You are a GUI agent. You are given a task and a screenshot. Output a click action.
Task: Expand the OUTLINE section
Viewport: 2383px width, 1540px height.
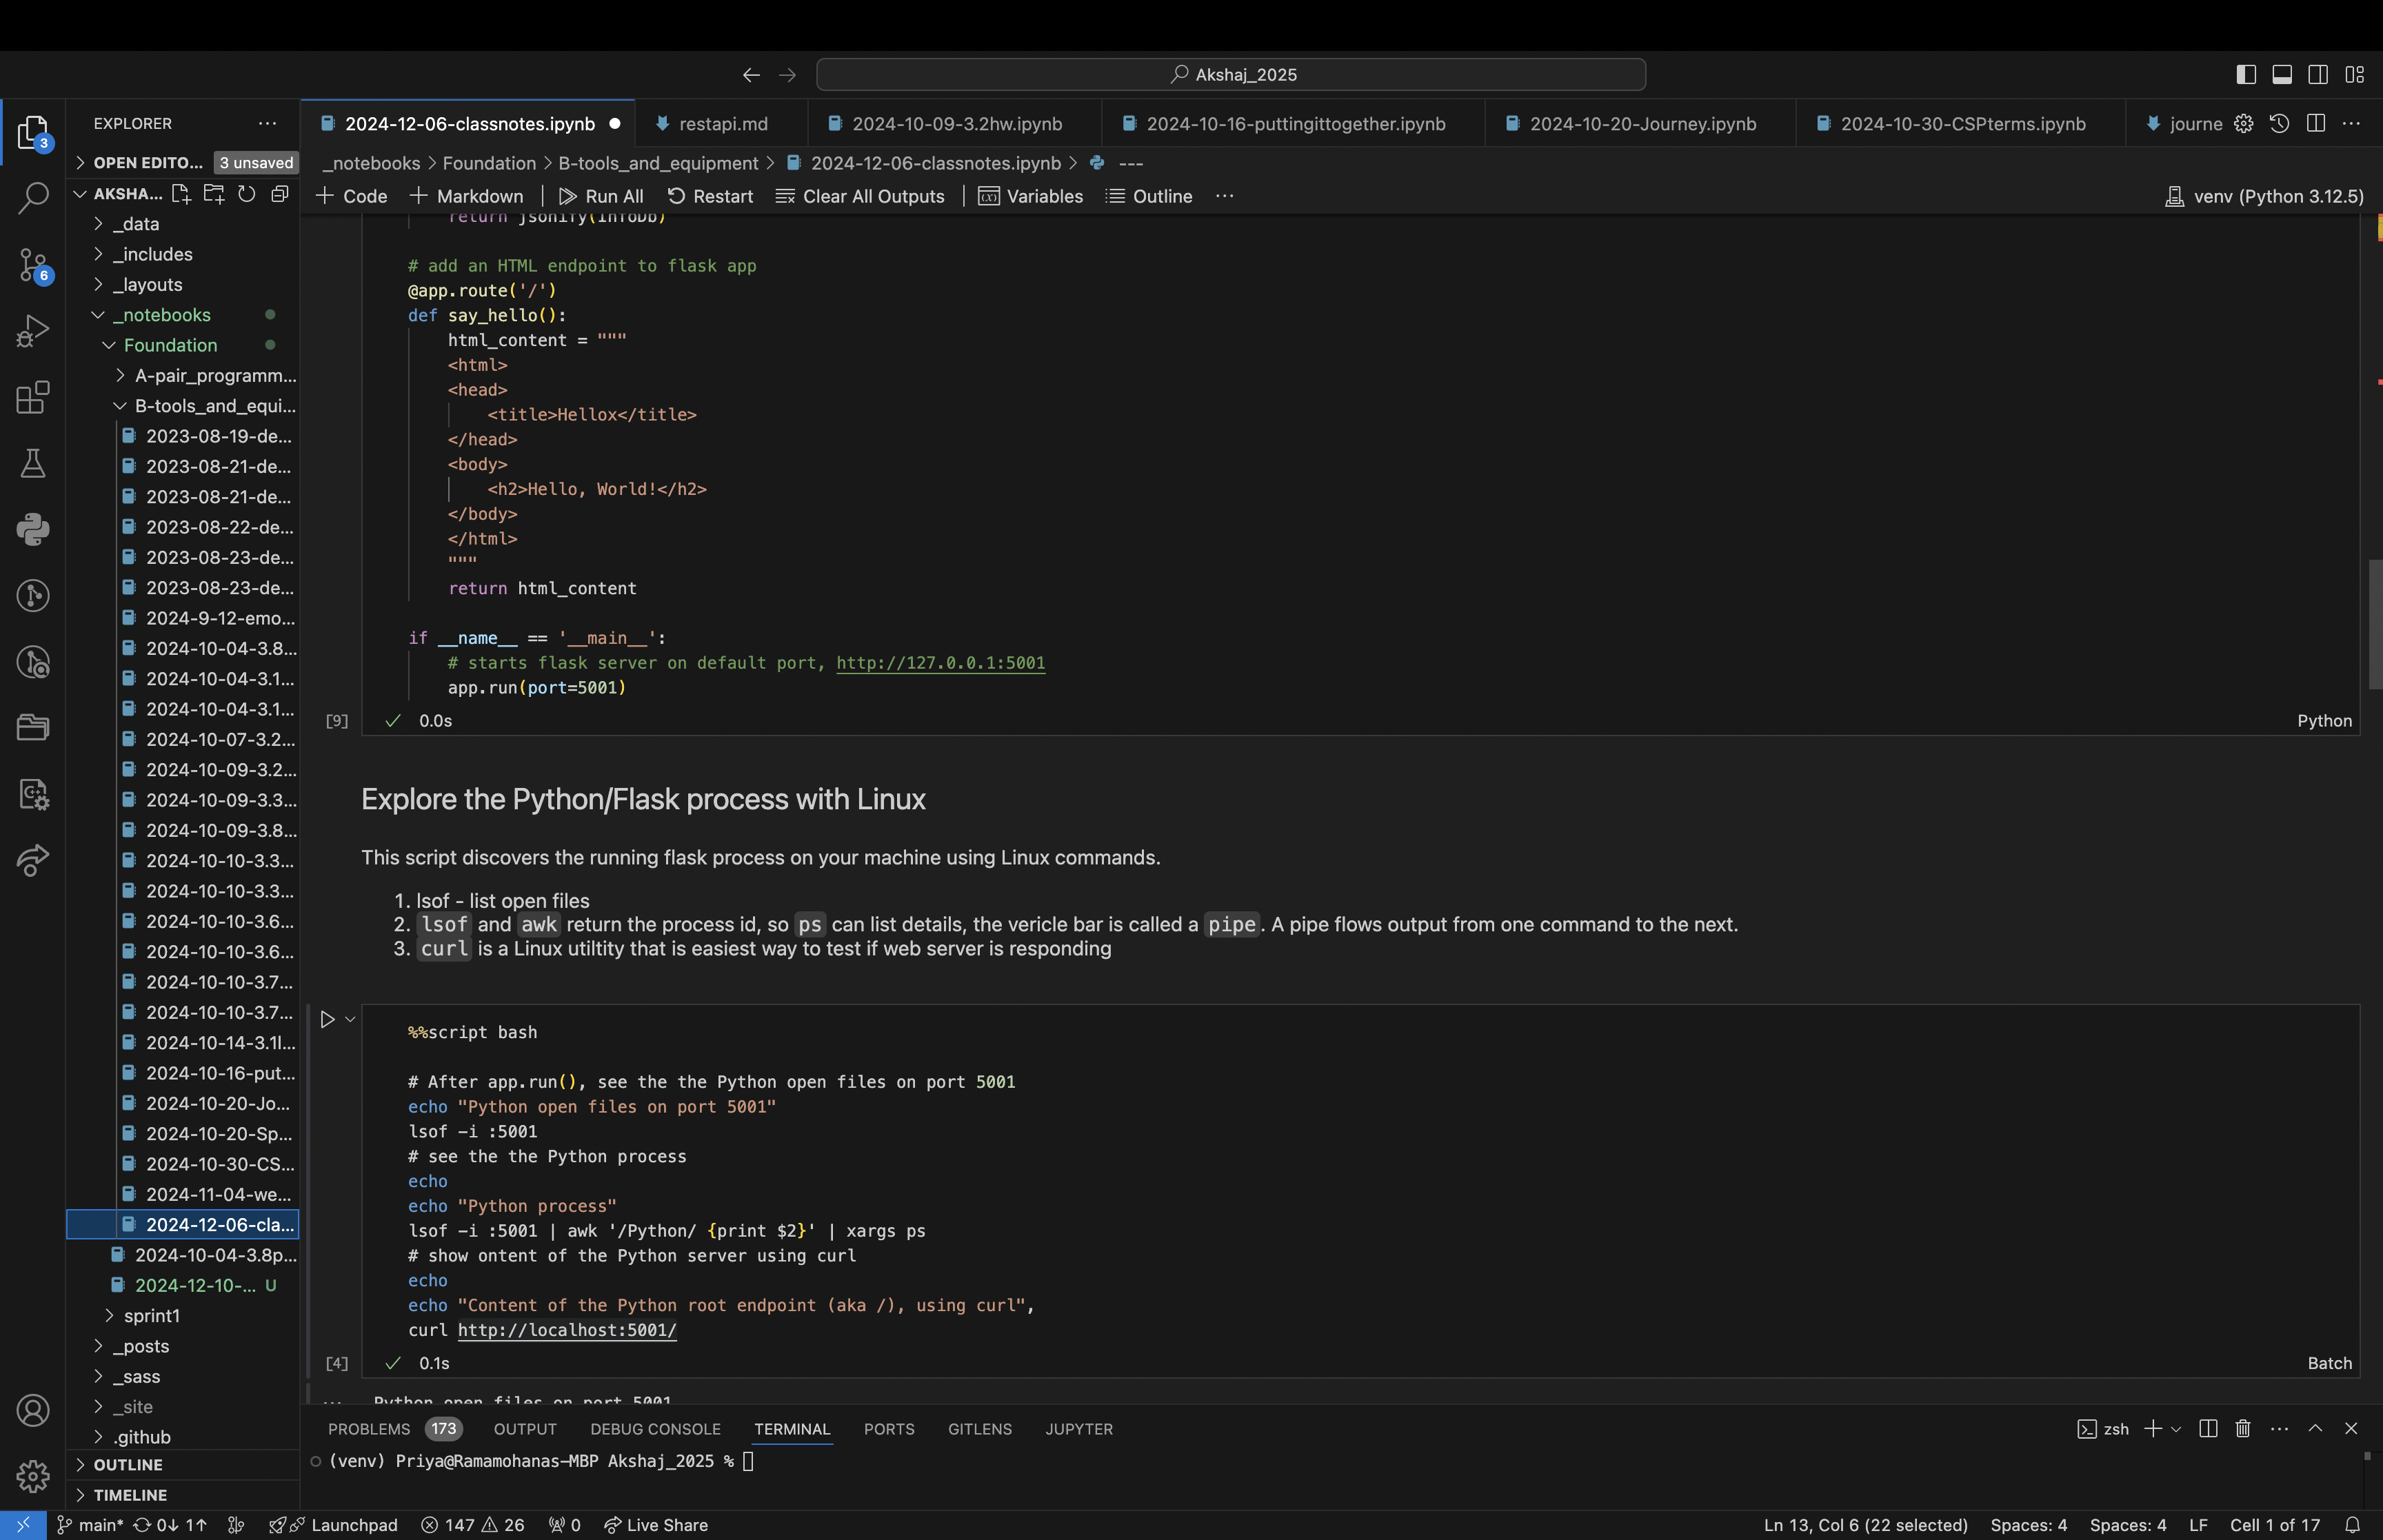pyautogui.click(x=184, y=1464)
